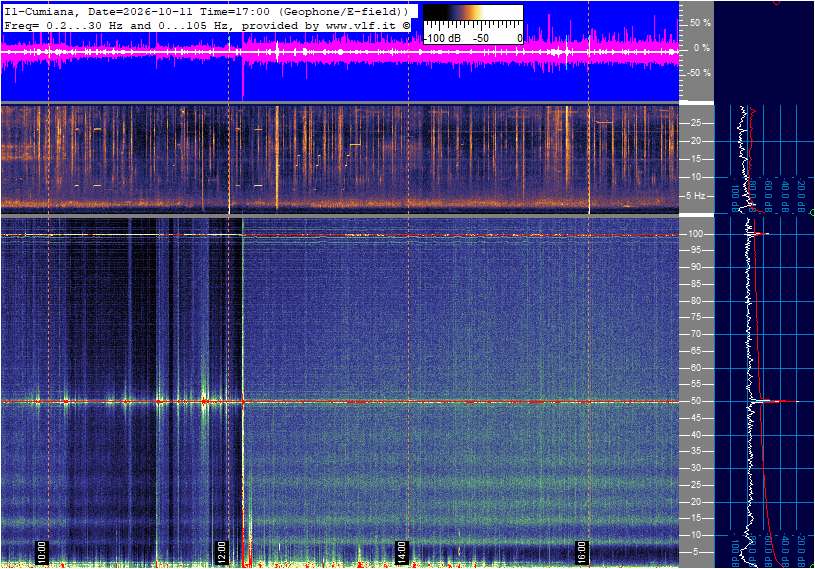
Task: Click the '60' frequency axis label
Action: (x=695, y=368)
